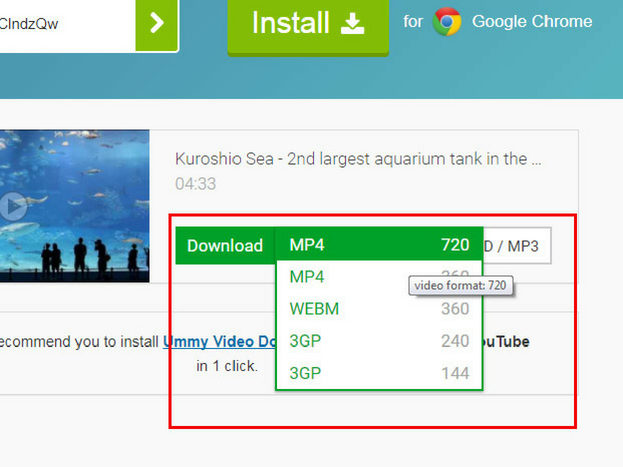Open the Ummy Video Downloader link

coord(219,342)
